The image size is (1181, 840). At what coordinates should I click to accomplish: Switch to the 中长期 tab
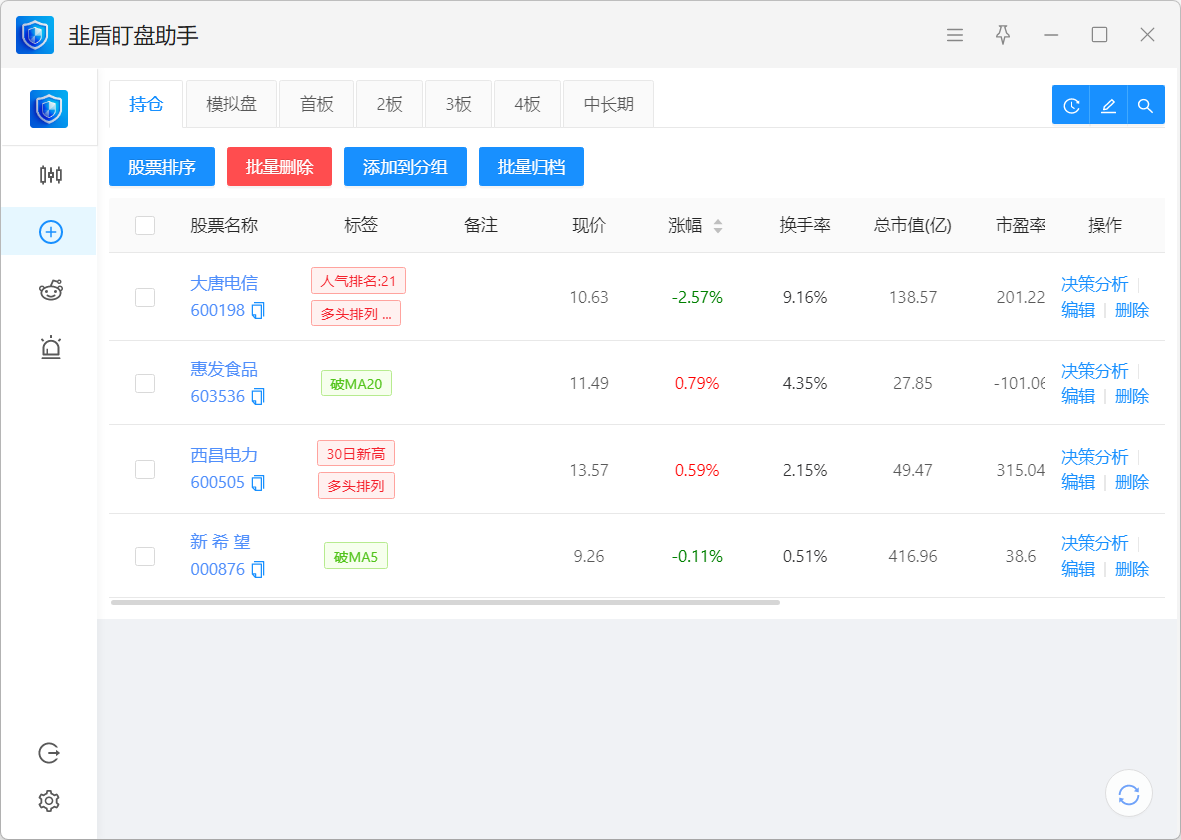click(608, 104)
